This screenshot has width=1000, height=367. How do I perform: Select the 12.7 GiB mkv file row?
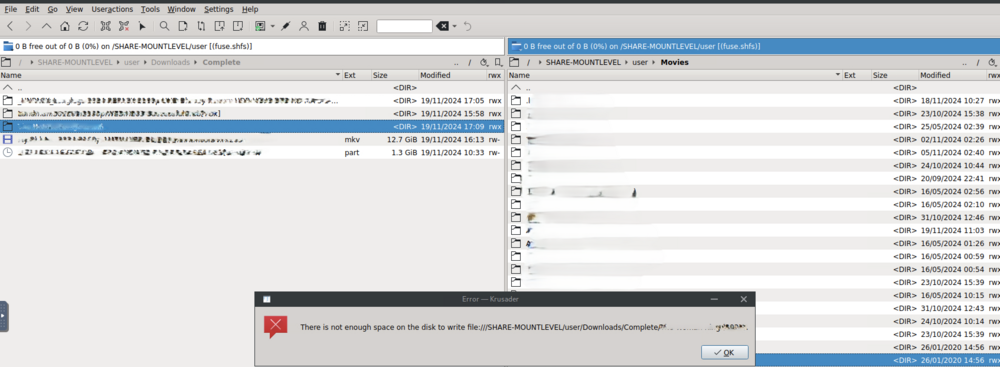click(x=252, y=139)
